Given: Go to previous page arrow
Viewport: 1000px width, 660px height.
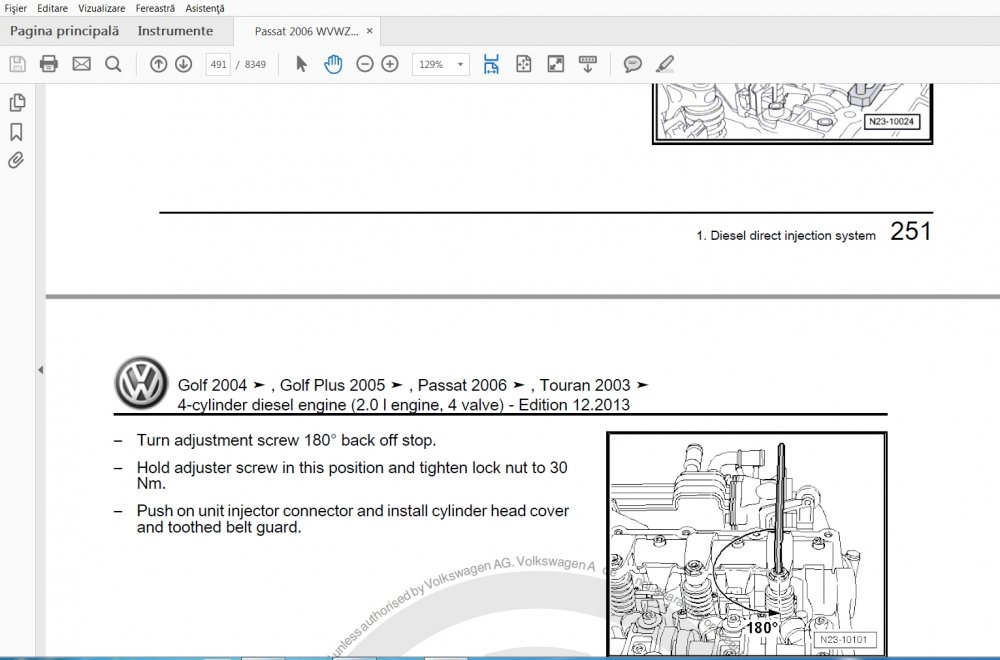Looking at the screenshot, I should tap(159, 64).
